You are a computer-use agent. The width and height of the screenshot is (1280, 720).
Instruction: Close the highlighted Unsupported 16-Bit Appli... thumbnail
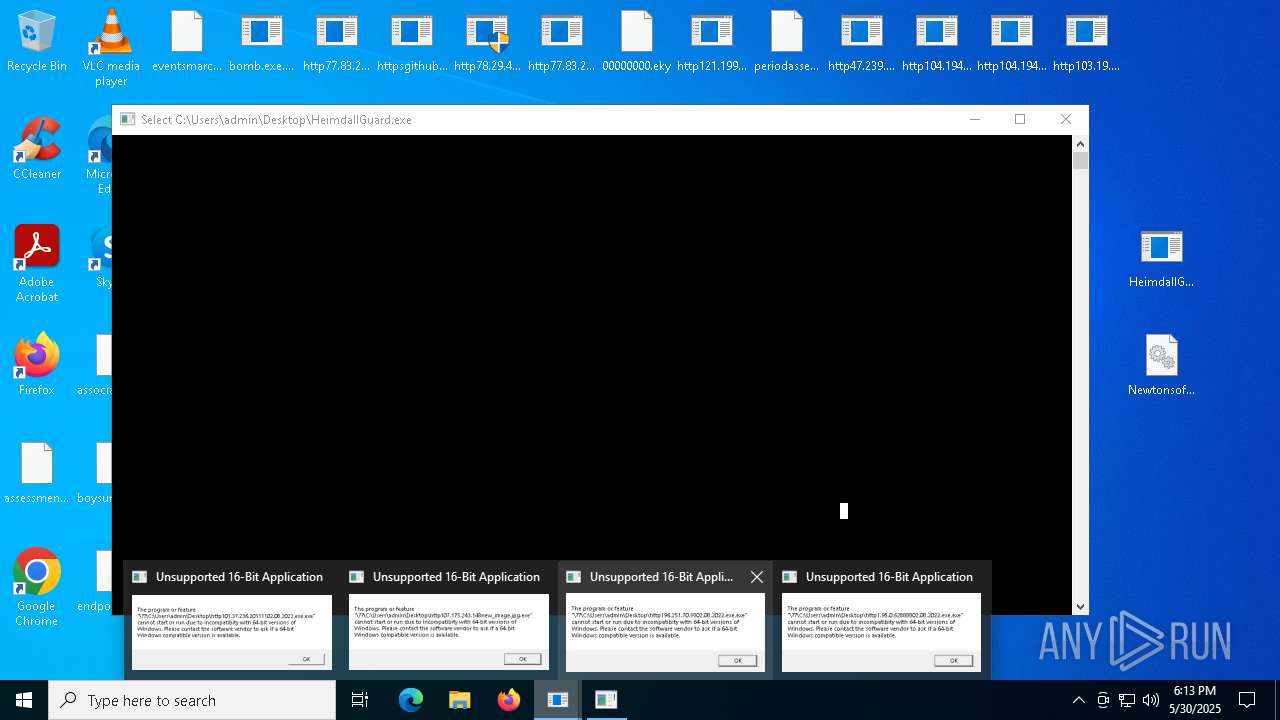click(757, 577)
